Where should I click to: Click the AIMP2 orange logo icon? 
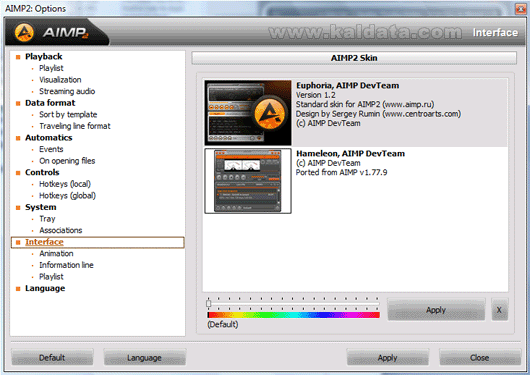click(24, 32)
